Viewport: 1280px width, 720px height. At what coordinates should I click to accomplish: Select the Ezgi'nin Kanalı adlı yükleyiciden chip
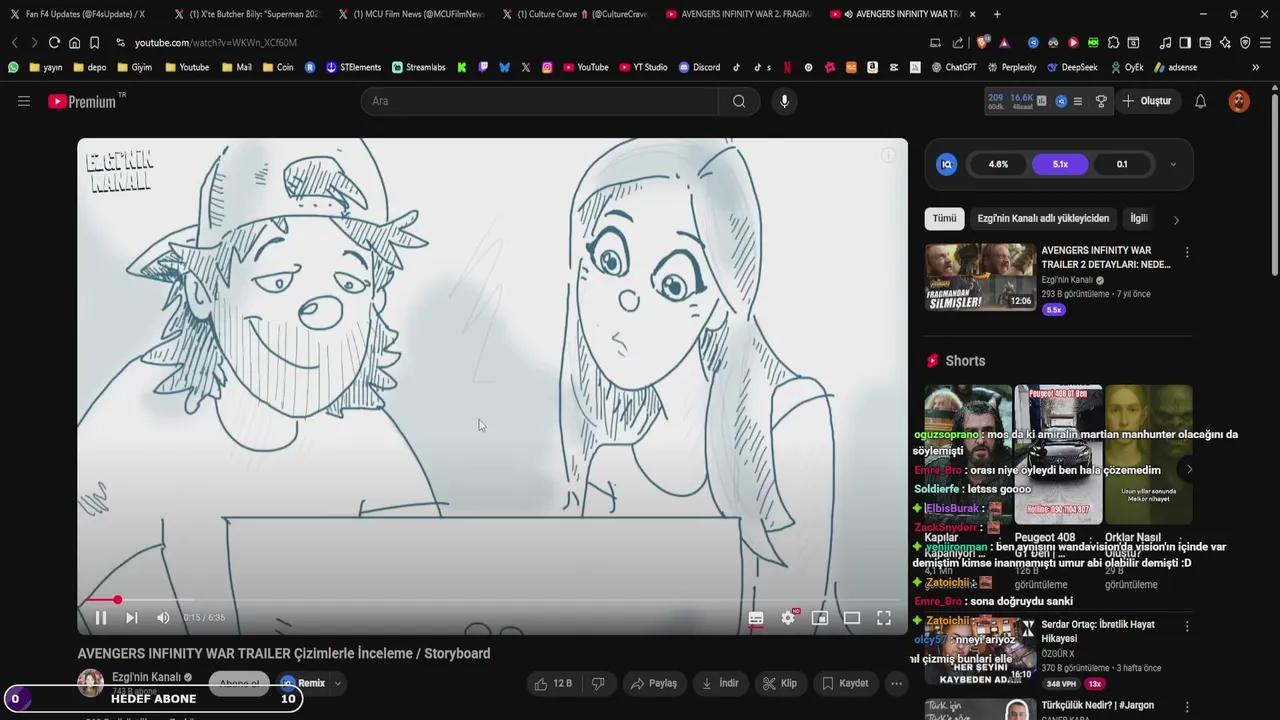[x=1043, y=218]
